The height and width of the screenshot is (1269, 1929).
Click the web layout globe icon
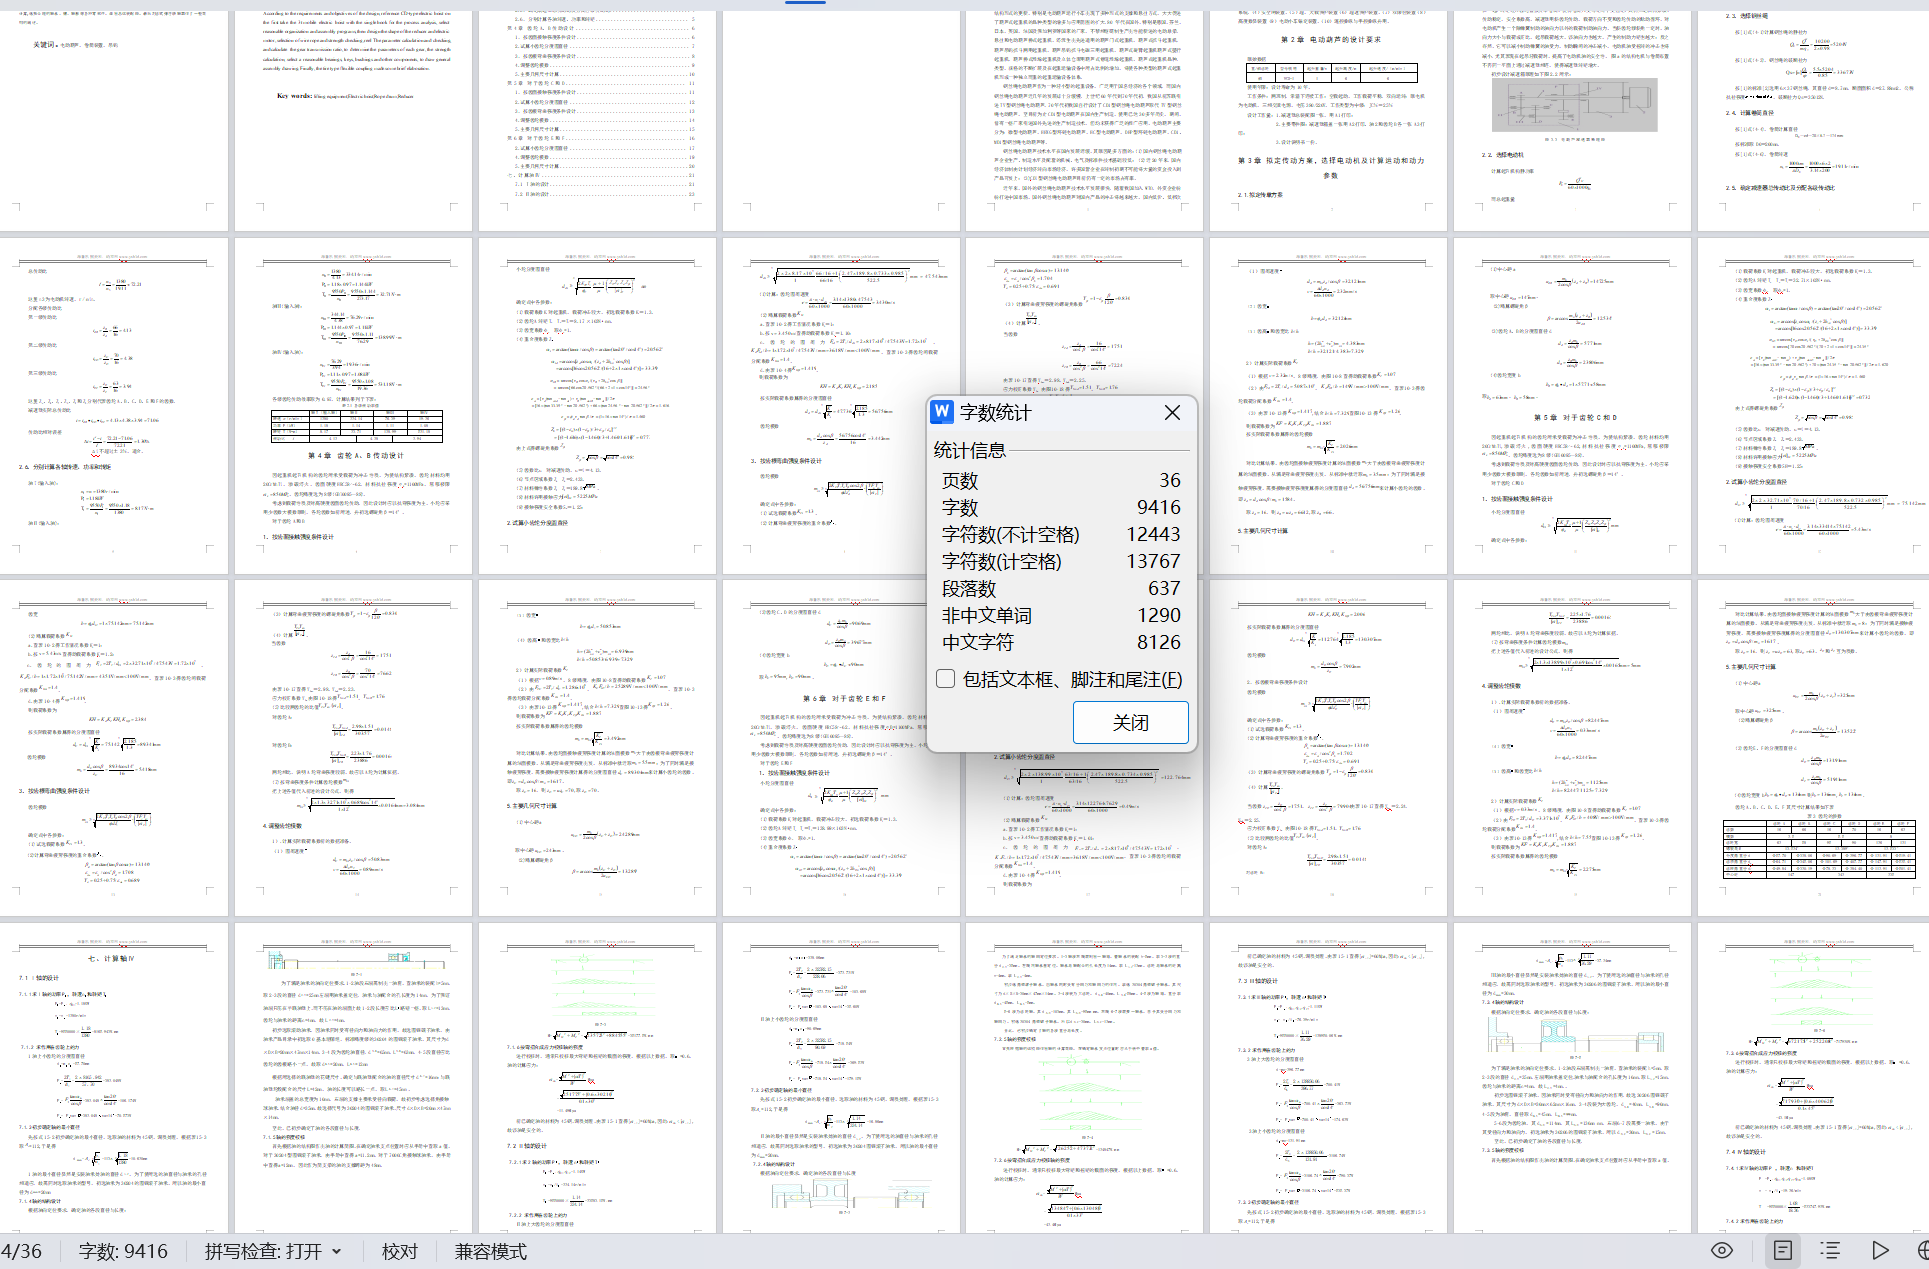coord(1922,1250)
